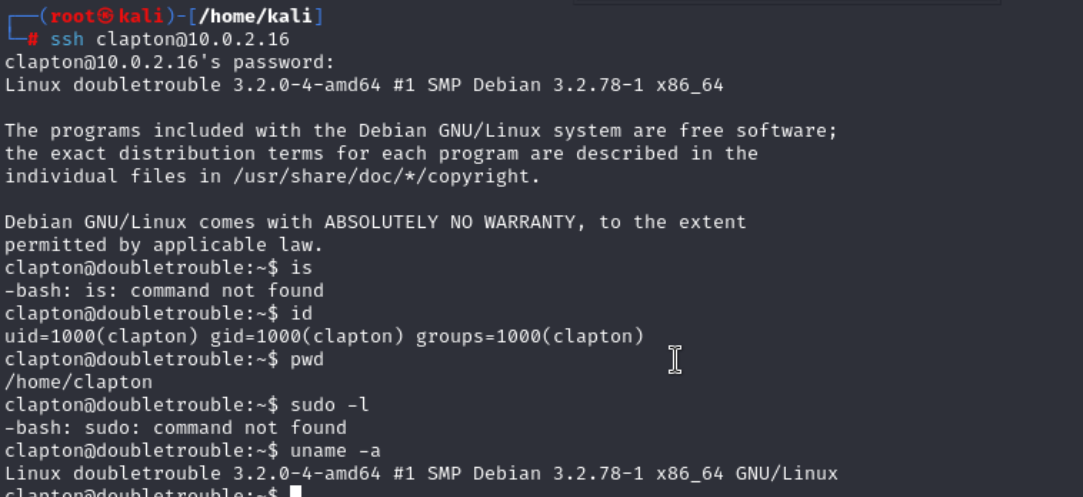The height and width of the screenshot is (497, 1083).
Task: Click the 'sudo -l' command text
Action: (329, 405)
